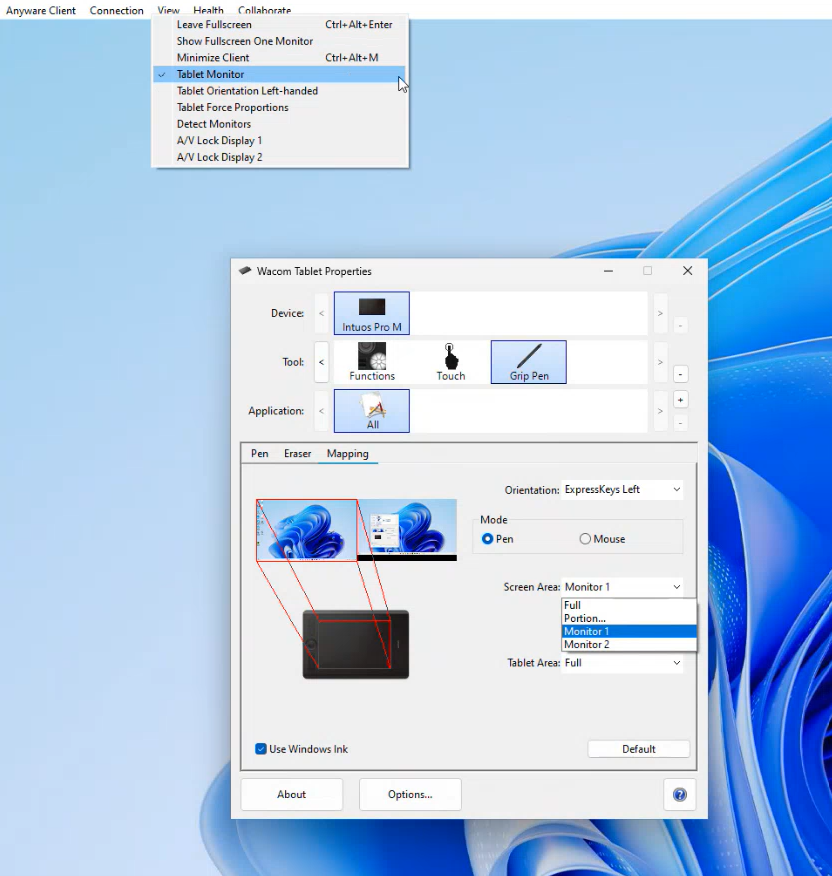Choose Full in Screen Area list
Viewport: 832px width, 876px height.
[x=629, y=605]
